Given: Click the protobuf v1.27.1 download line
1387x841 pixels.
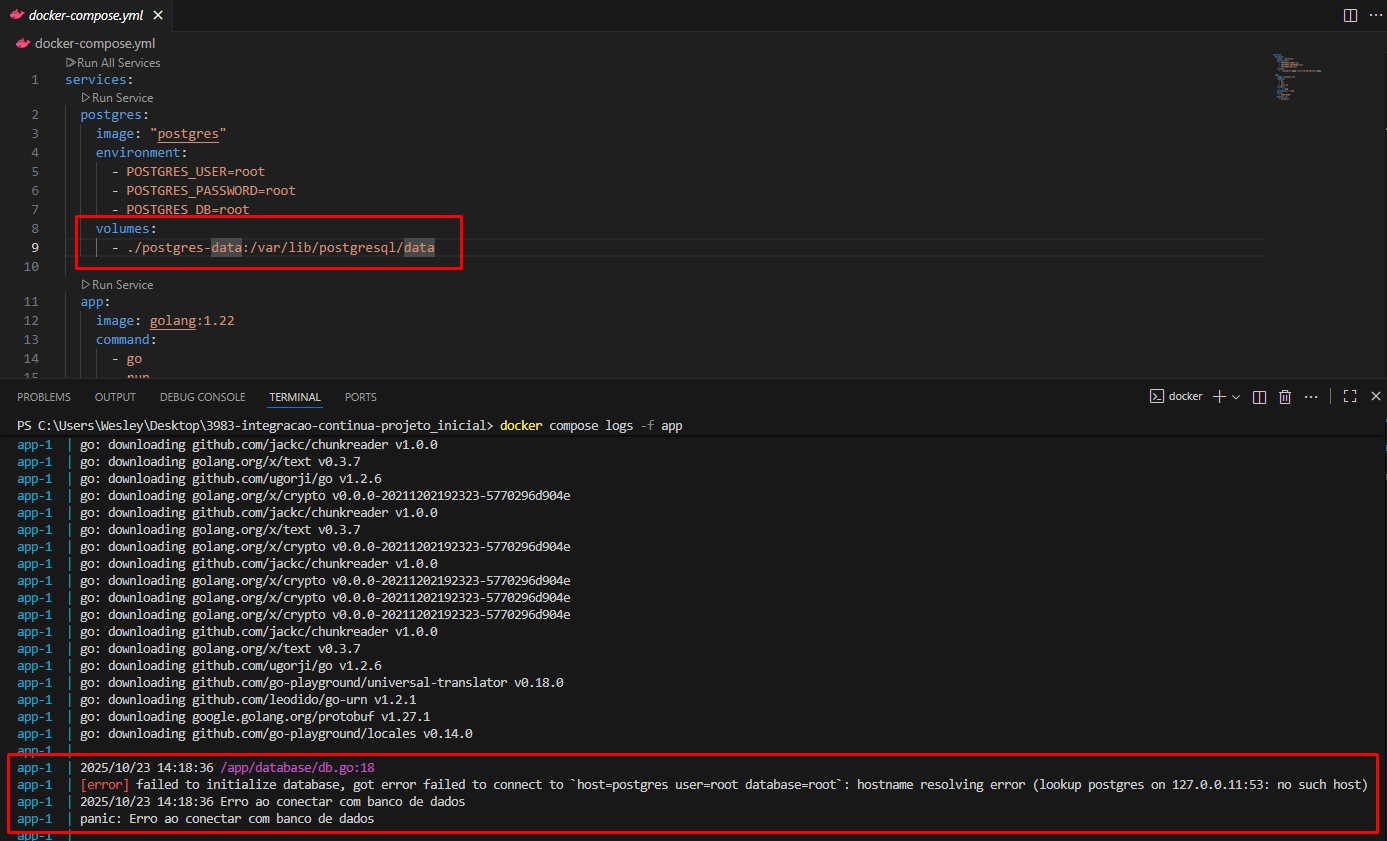Looking at the screenshot, I should tap(255, 716).
